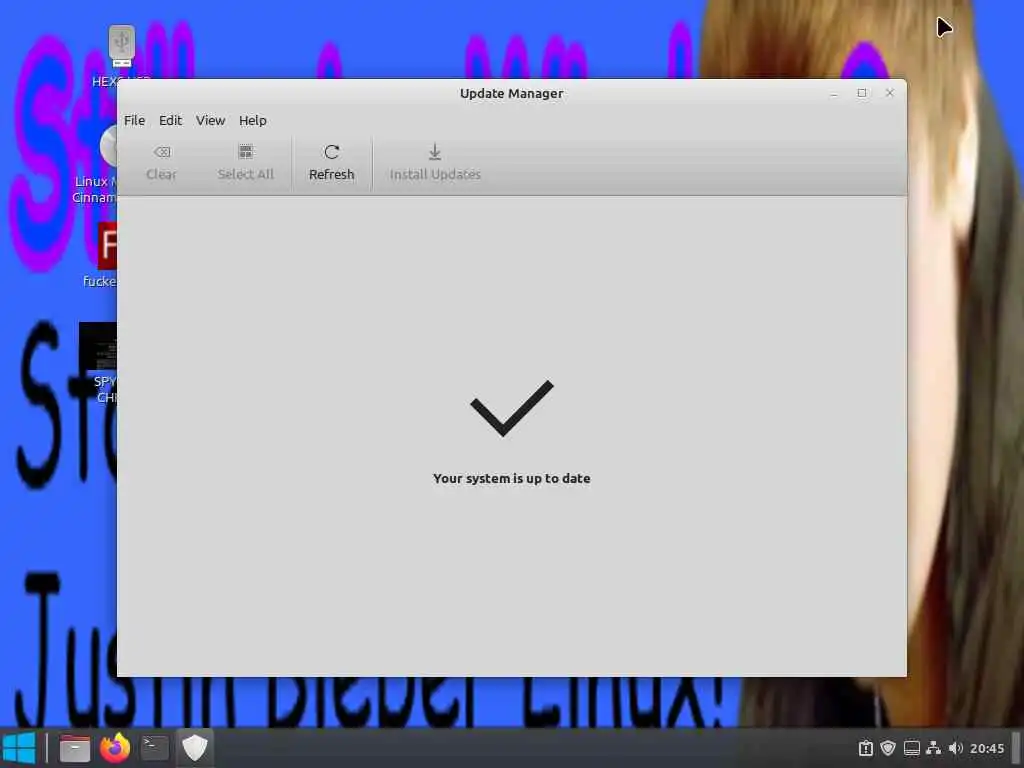
Task: Open the View menu
Action: pyautogui.click(x=210, y=121)
